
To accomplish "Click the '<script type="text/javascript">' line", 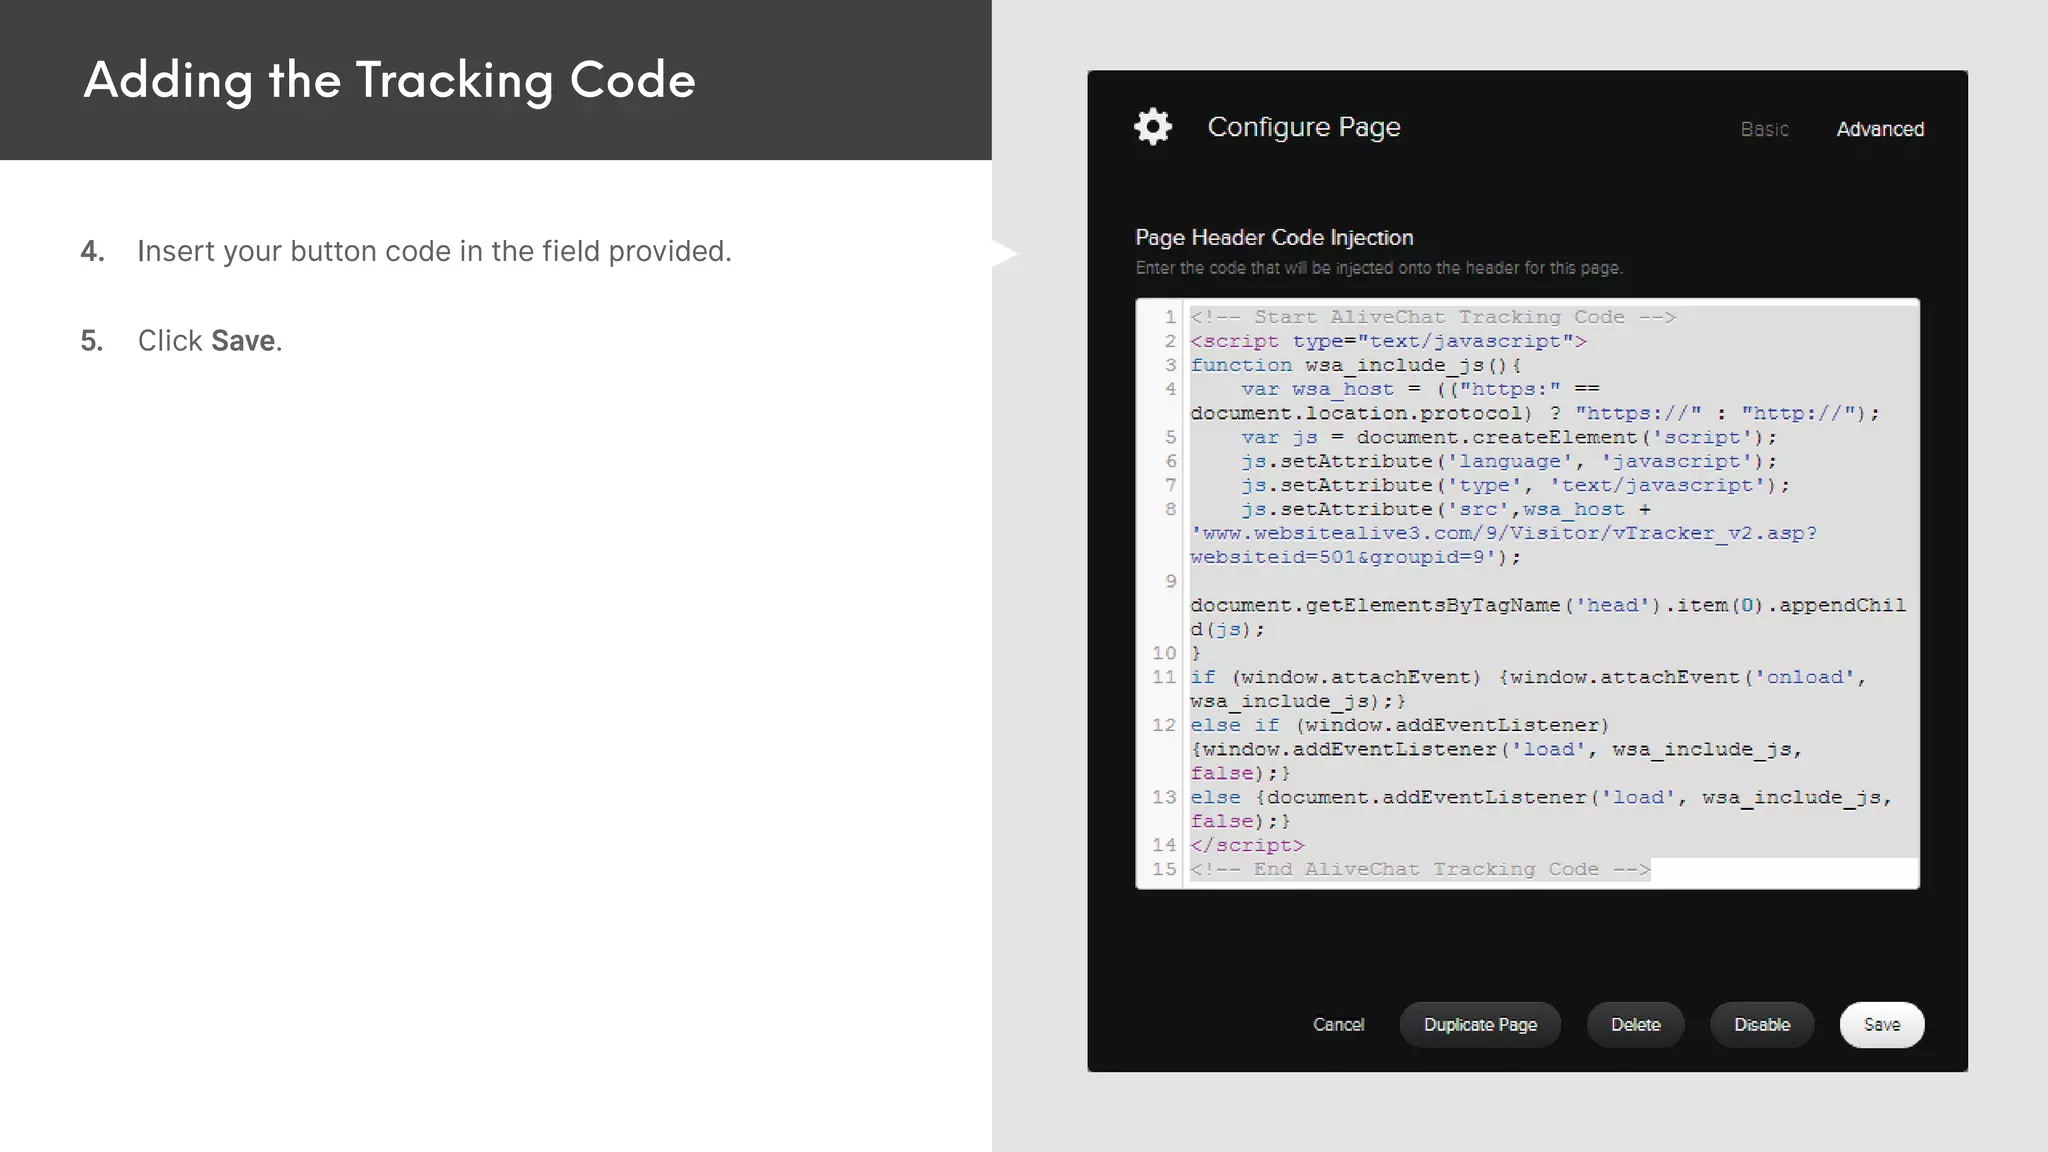I will pos(1388,341).
